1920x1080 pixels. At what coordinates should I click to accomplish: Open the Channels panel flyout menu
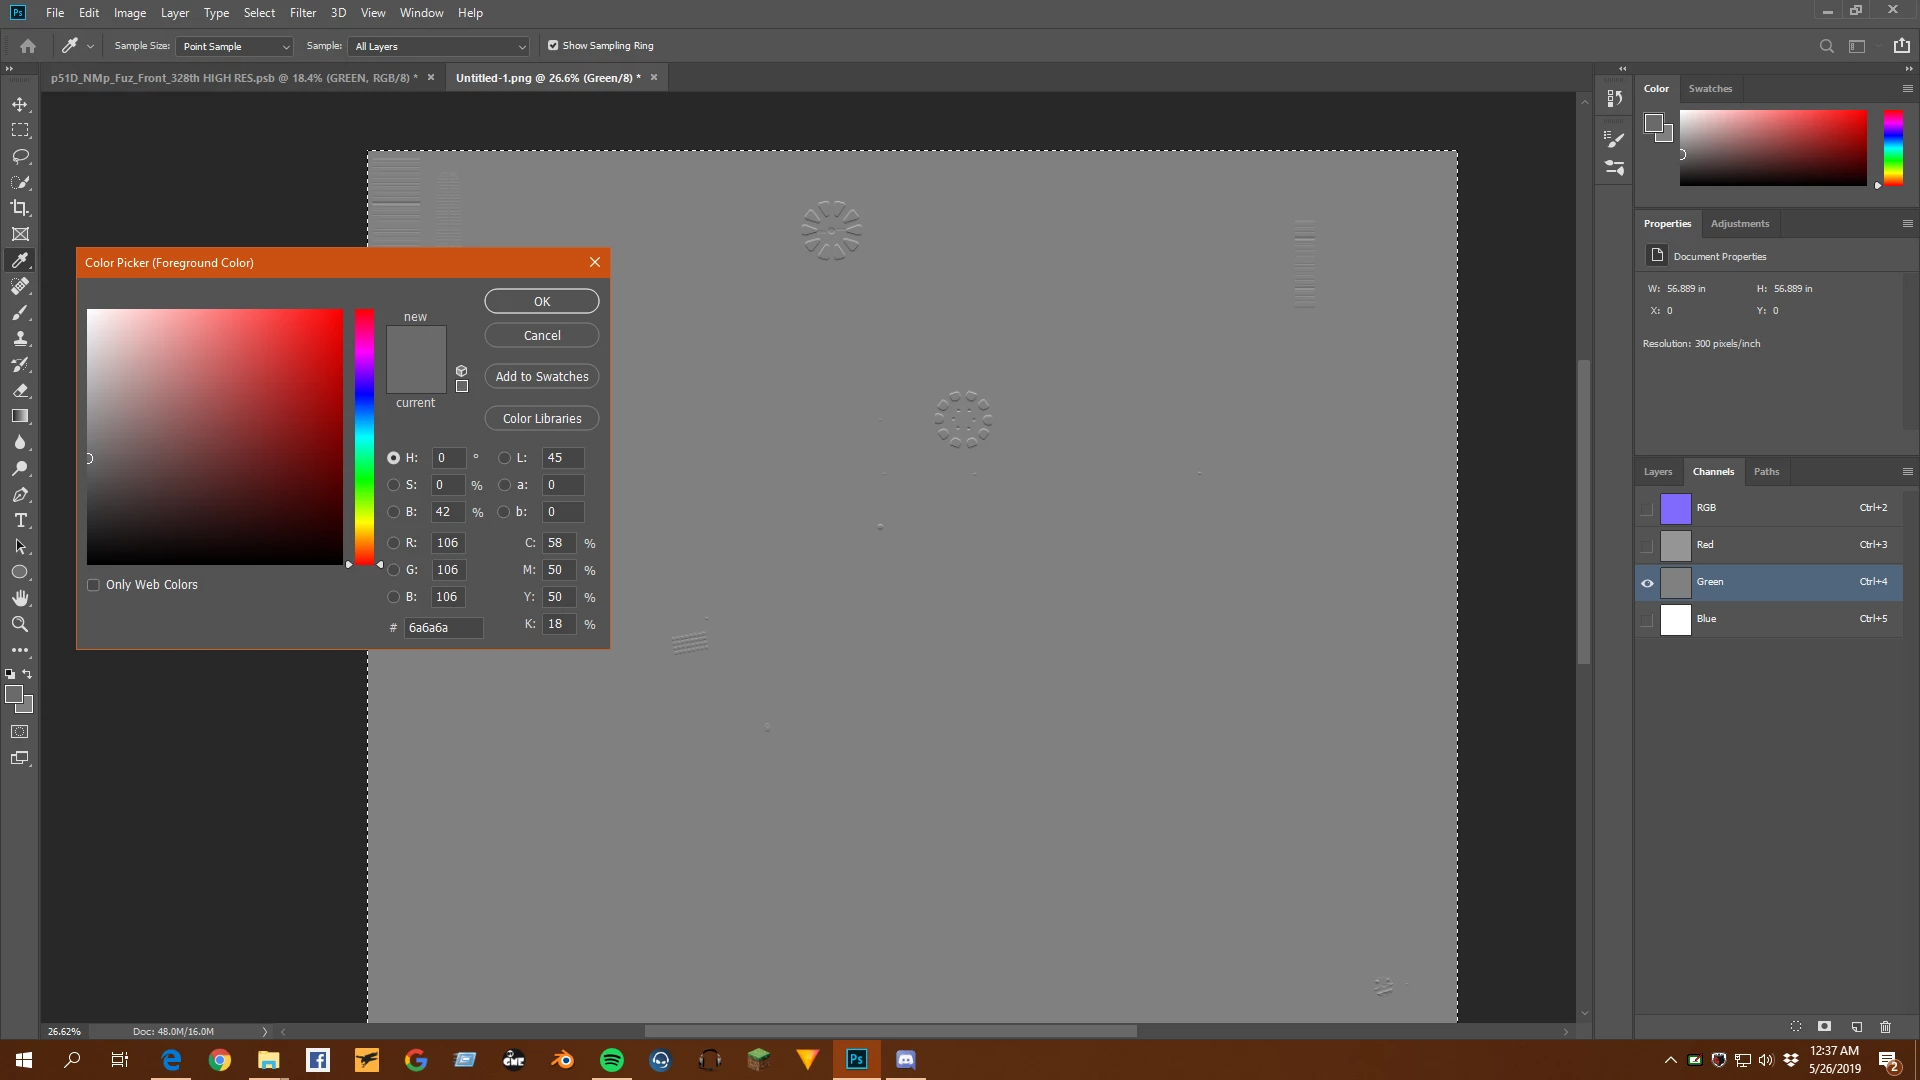click(x=1907, y=472)
